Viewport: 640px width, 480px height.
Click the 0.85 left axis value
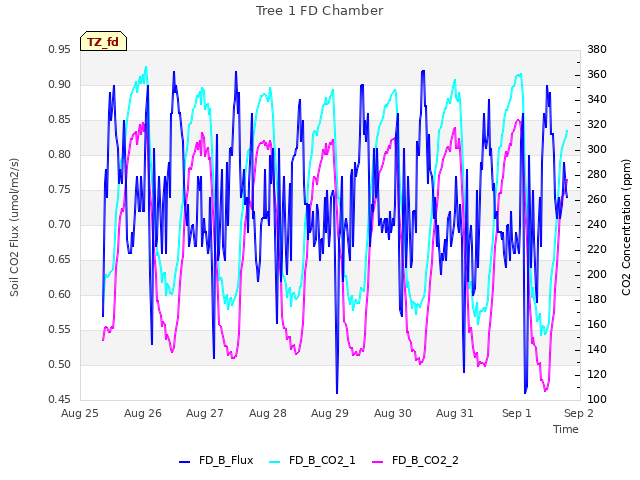(x=60, y=120)
